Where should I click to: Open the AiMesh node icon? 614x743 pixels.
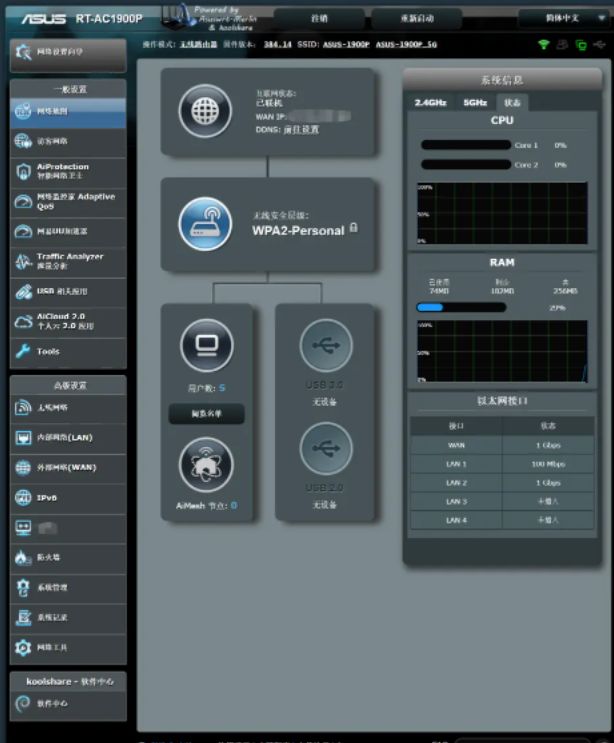coord(206,463)
